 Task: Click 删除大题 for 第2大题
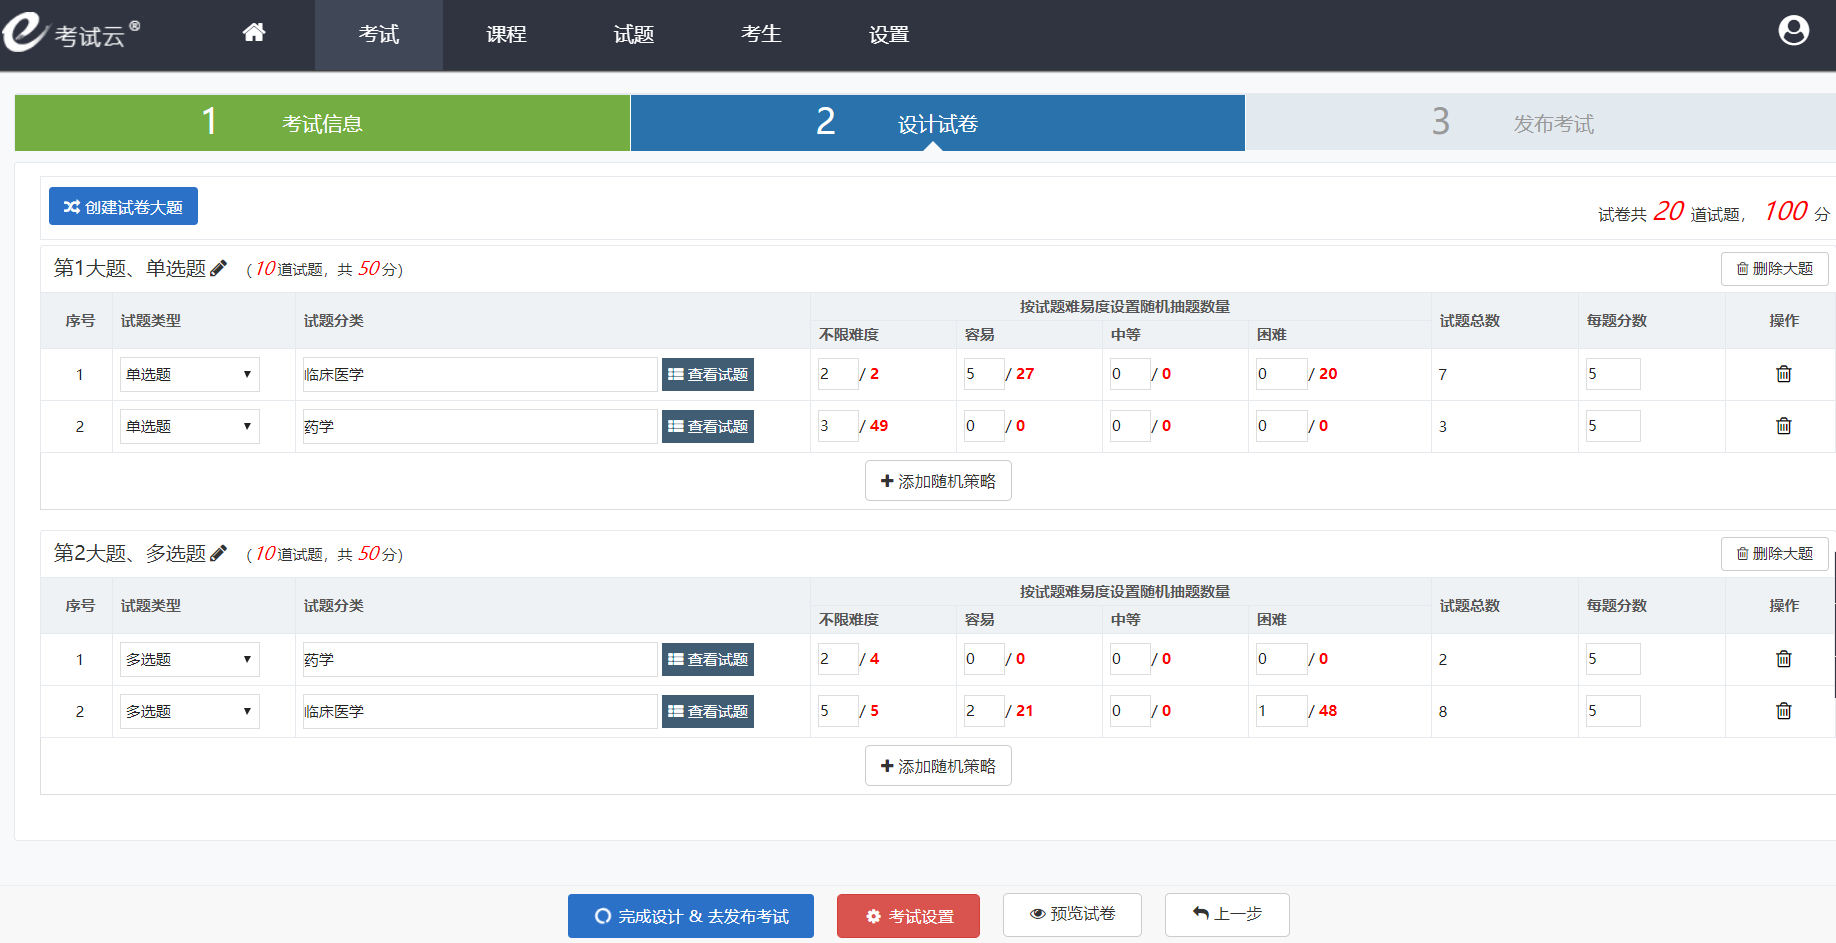pyautogui.click(x=1774, y=554)
